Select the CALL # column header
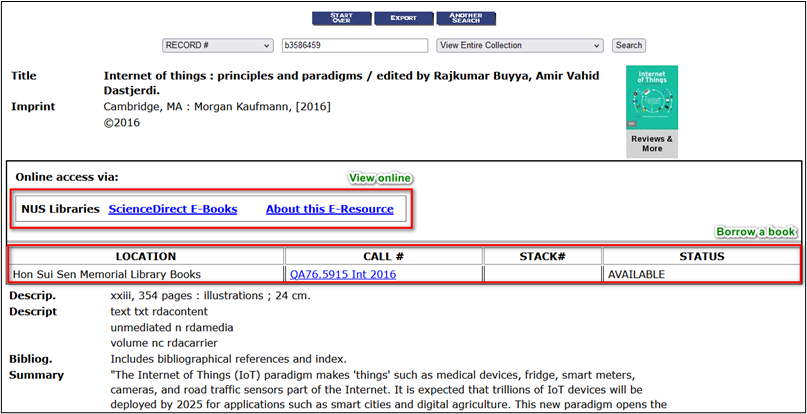The width and height of the screenshot is (807, 414). tap(383, 257)
